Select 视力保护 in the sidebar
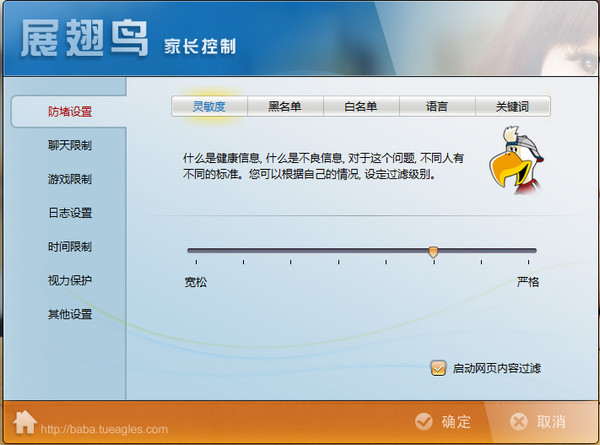This screenshot has height=445, width=600. click(69, 280)
